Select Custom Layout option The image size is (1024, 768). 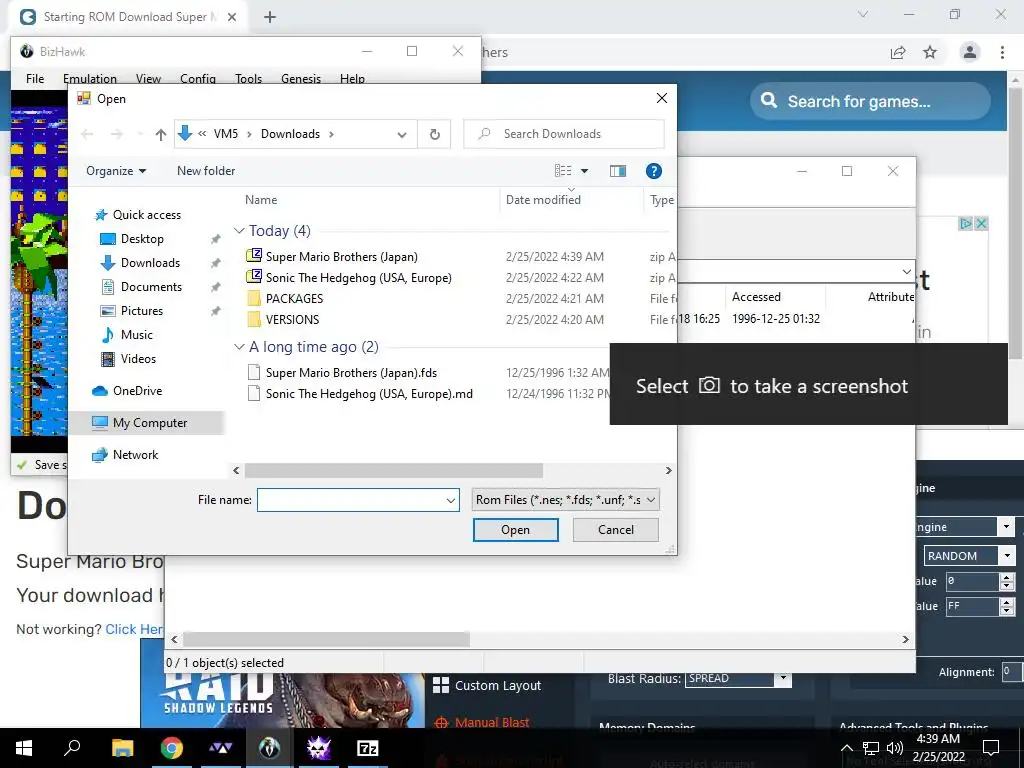(x=487, y=686)
